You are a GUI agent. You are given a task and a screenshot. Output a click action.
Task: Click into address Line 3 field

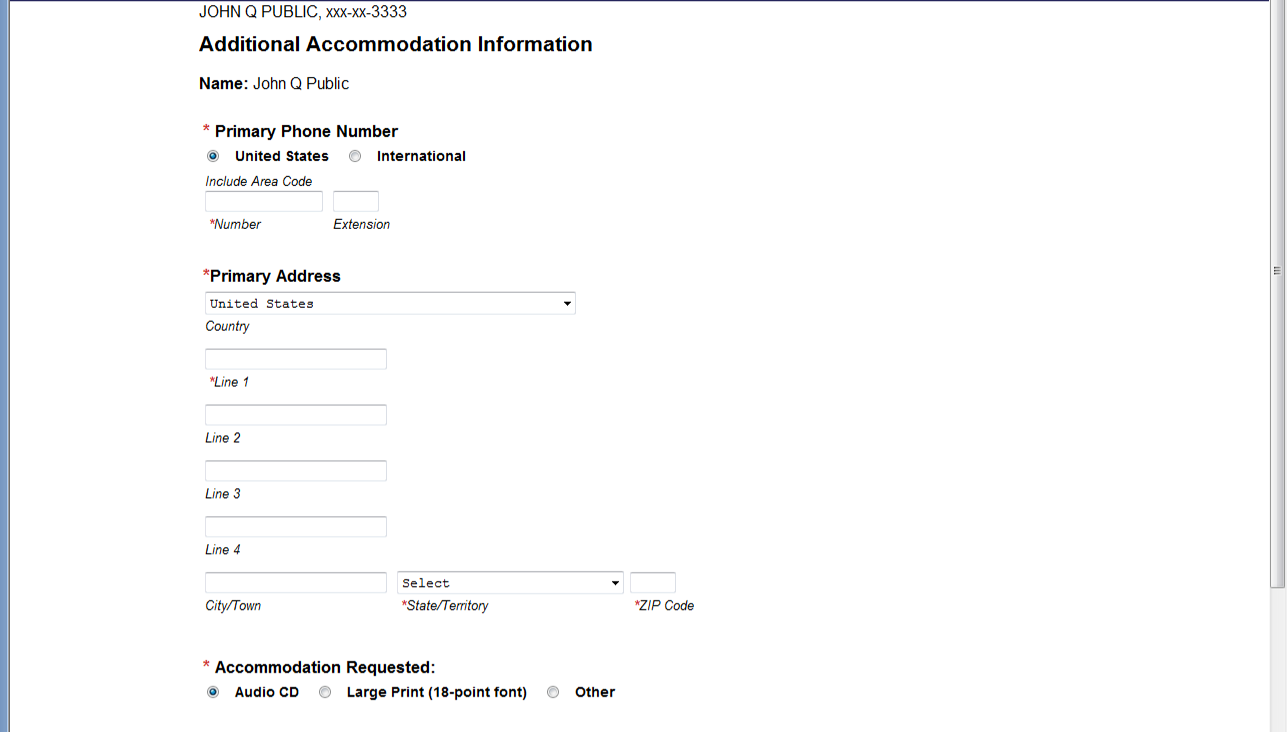pos(296,471)
